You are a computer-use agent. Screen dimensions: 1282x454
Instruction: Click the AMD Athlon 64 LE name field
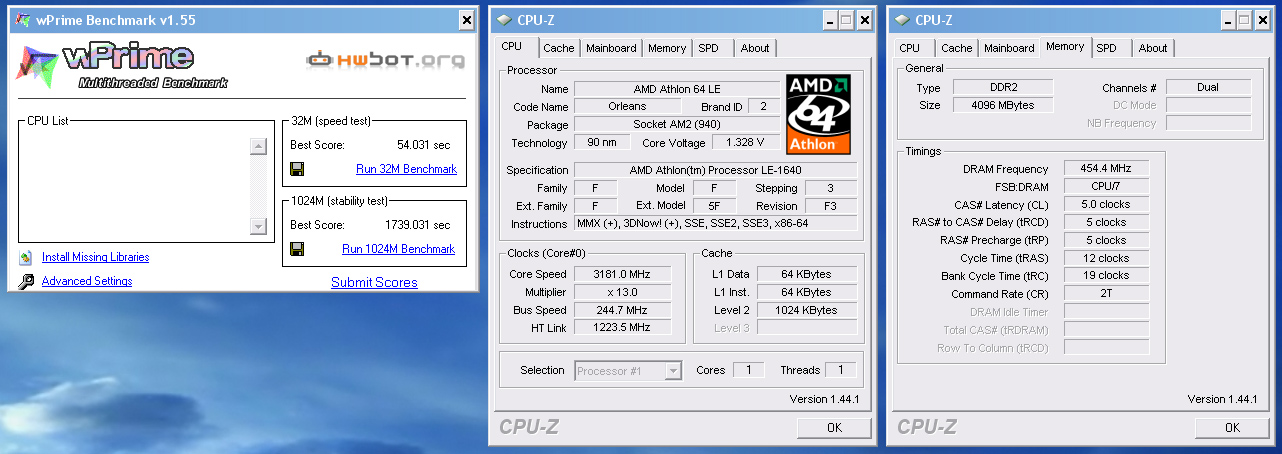coord(677,89)
